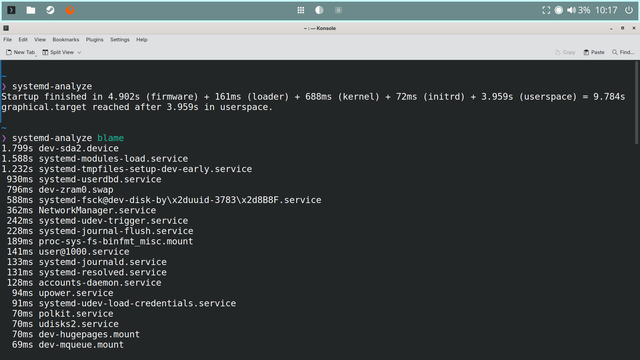Toggle the half-circle dark mode icon

coord(319,10)
